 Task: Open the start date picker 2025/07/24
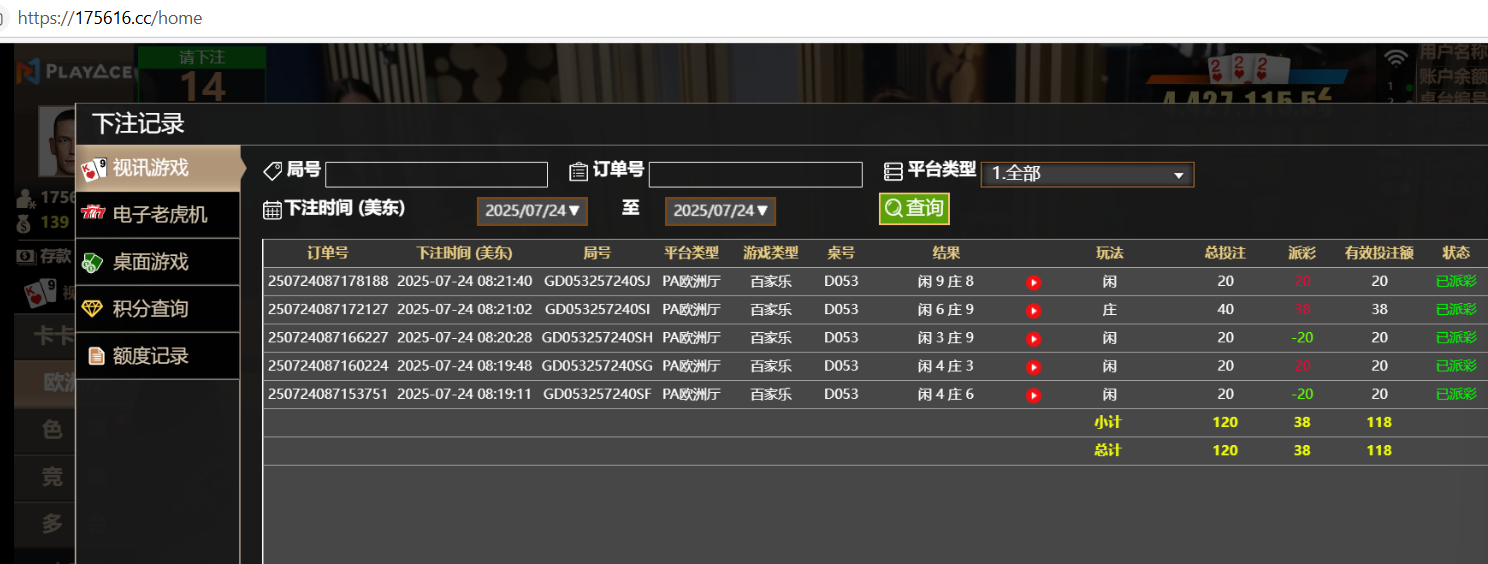point(531,211)
